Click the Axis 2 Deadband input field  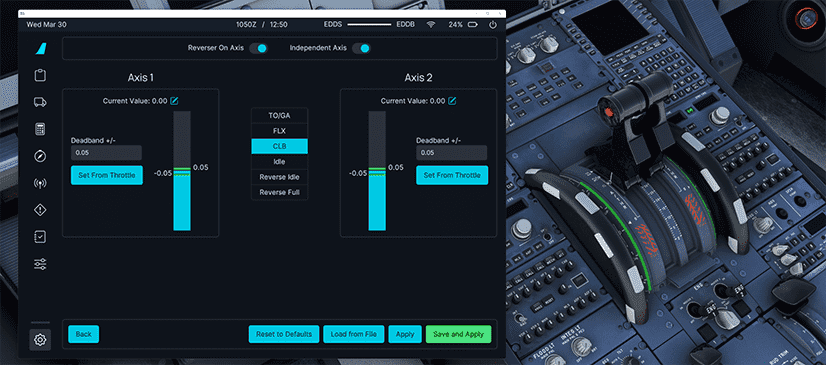point(451,153)
